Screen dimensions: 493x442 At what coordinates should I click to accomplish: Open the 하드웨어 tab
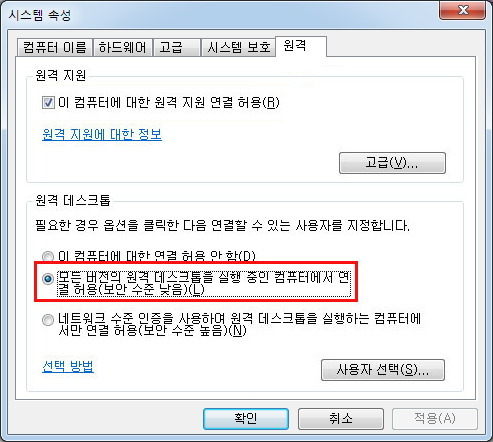[x=123, y=47]
